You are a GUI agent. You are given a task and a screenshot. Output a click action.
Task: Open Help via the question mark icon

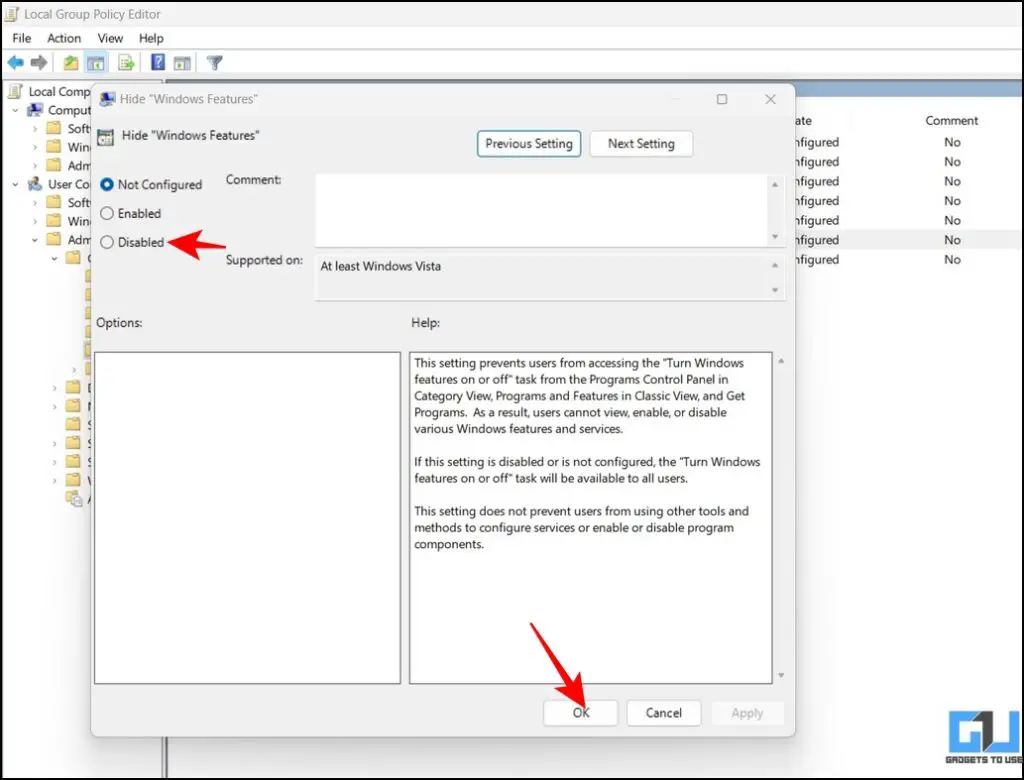click(x=157, y=62)
